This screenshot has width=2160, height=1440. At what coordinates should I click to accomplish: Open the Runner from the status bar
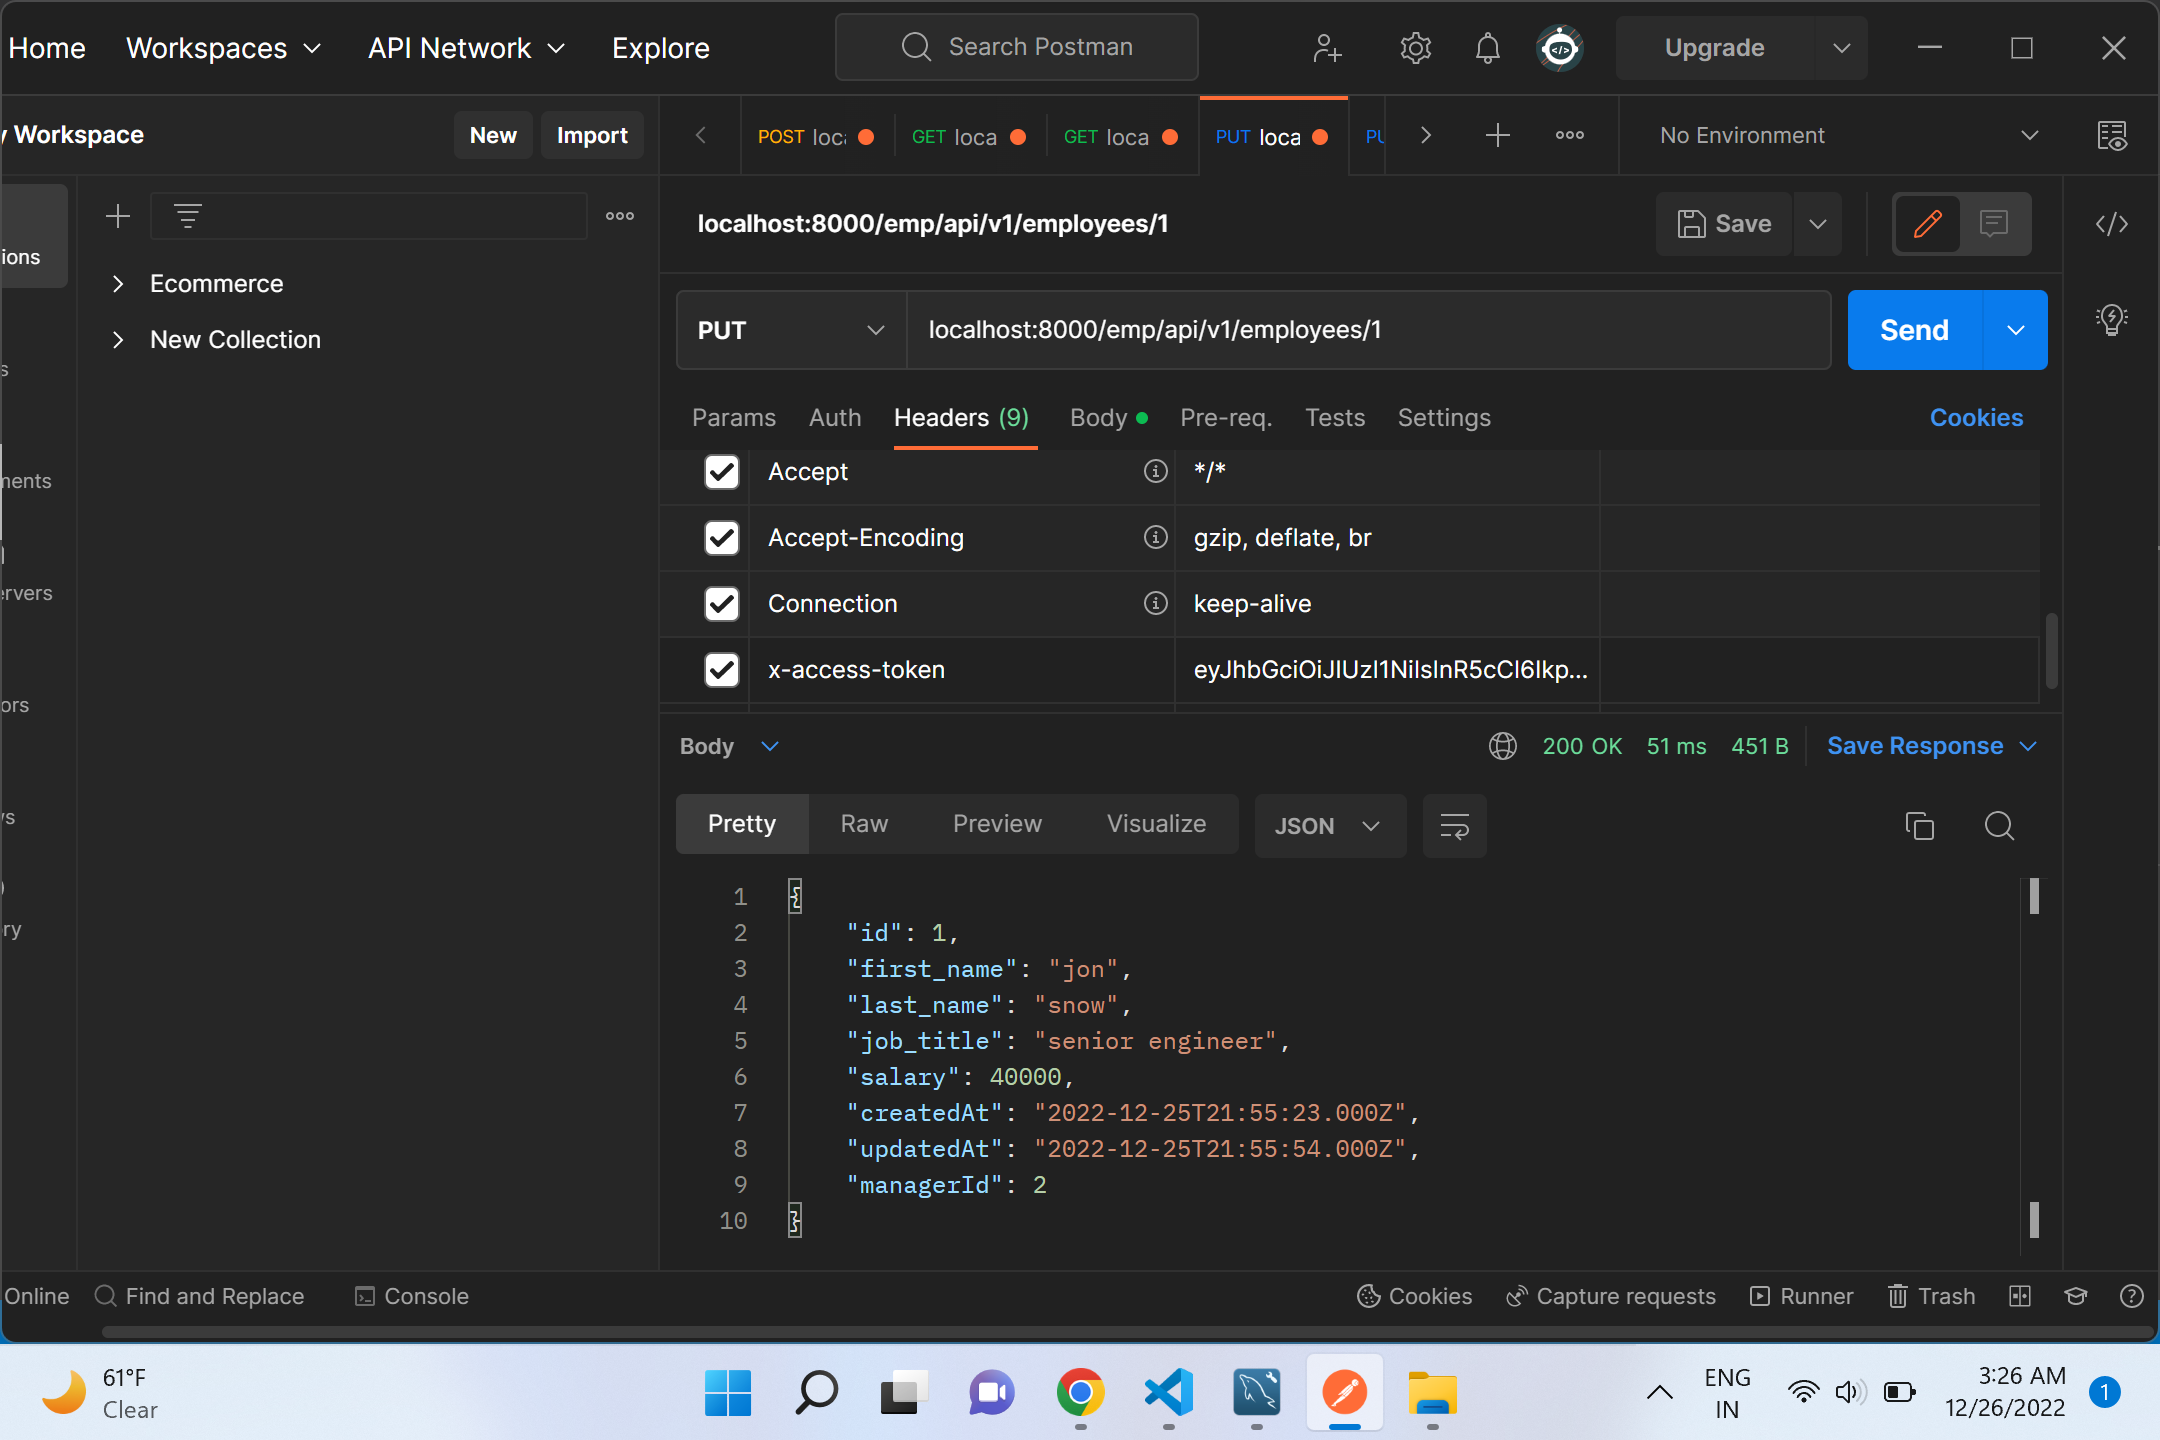(1800, 1295)
